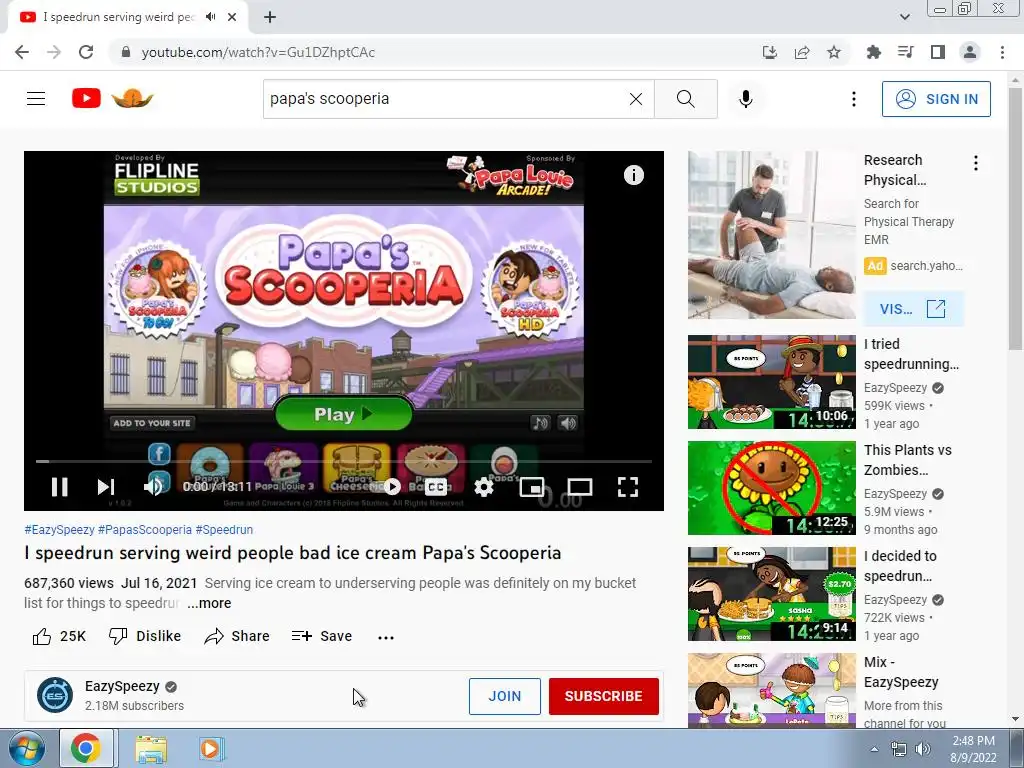1024x768 pixels.
Task: Mute the tab via speaker icon
Action: [210, 17]
